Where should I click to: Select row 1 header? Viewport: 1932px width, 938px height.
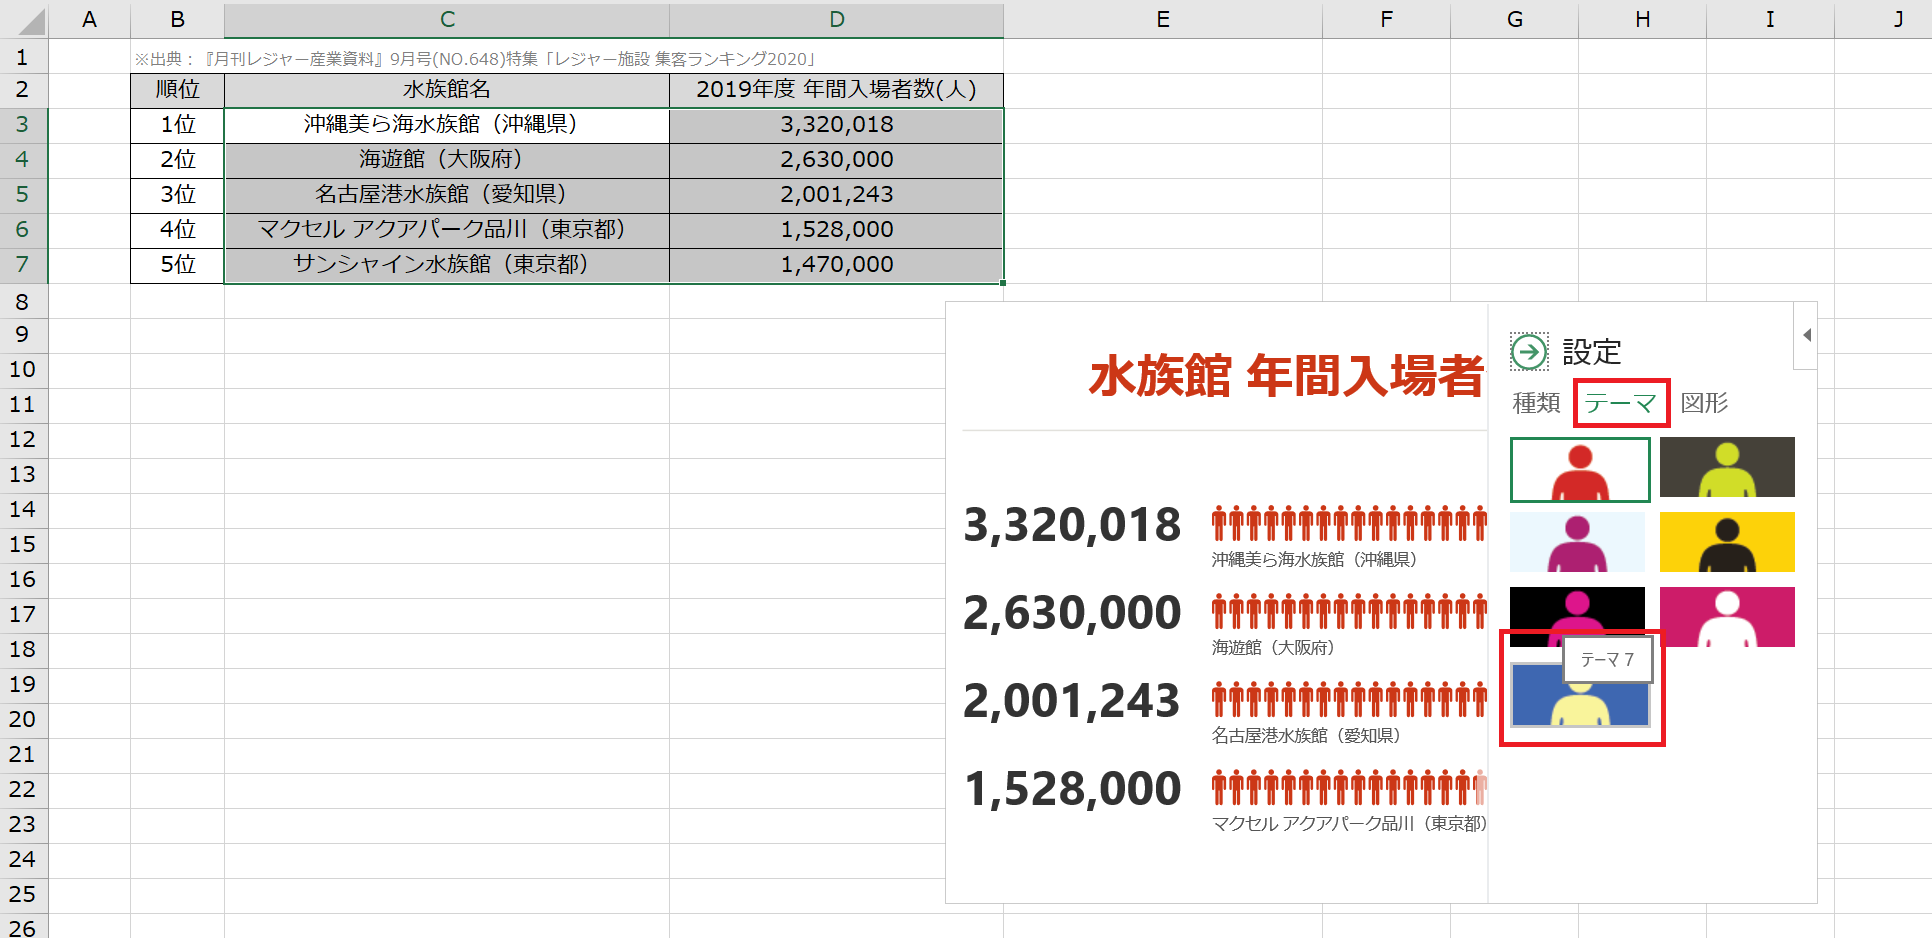coord(23,57)
